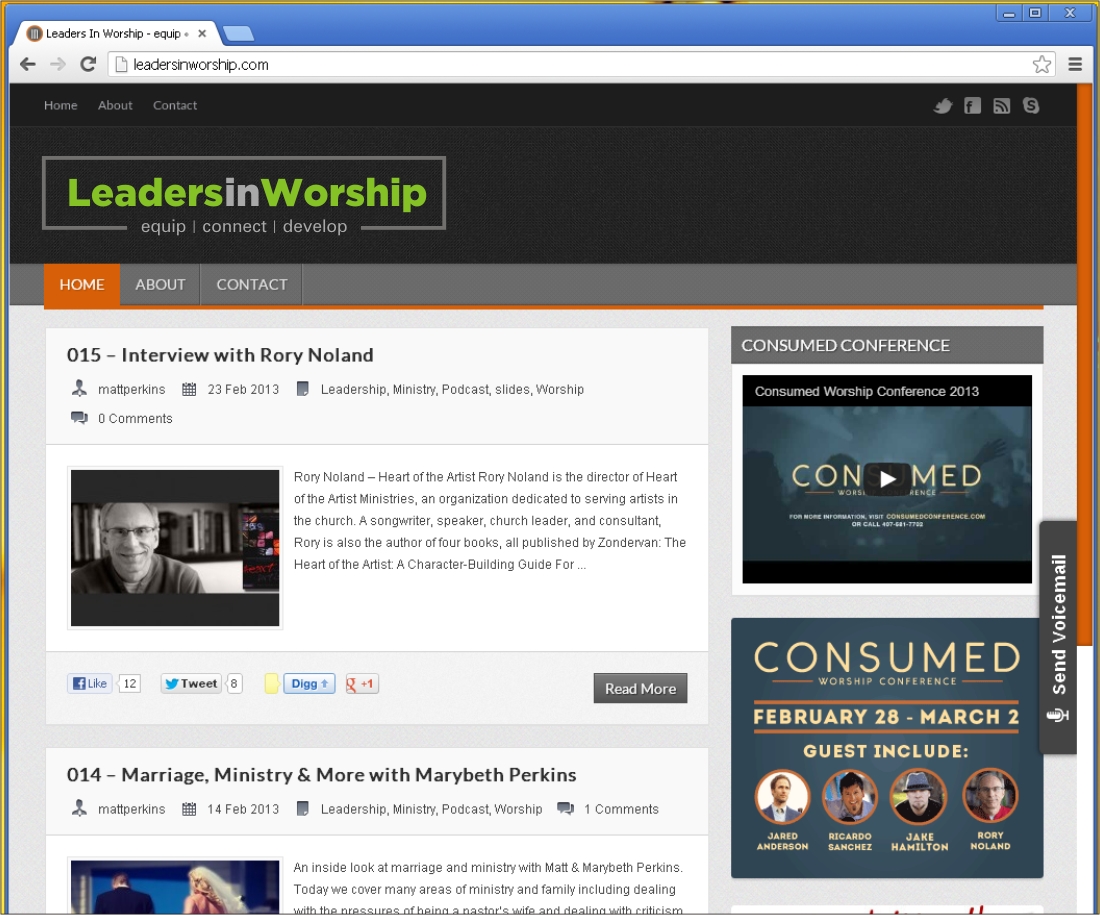Click author mattperkins on post 014
This screenshot has width=1100, height=915.
coord(131,809)
